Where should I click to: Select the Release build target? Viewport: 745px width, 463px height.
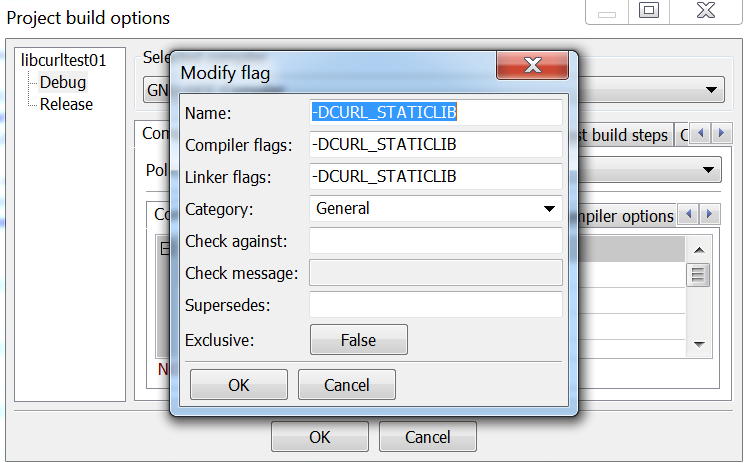click(x=66, y=104)
